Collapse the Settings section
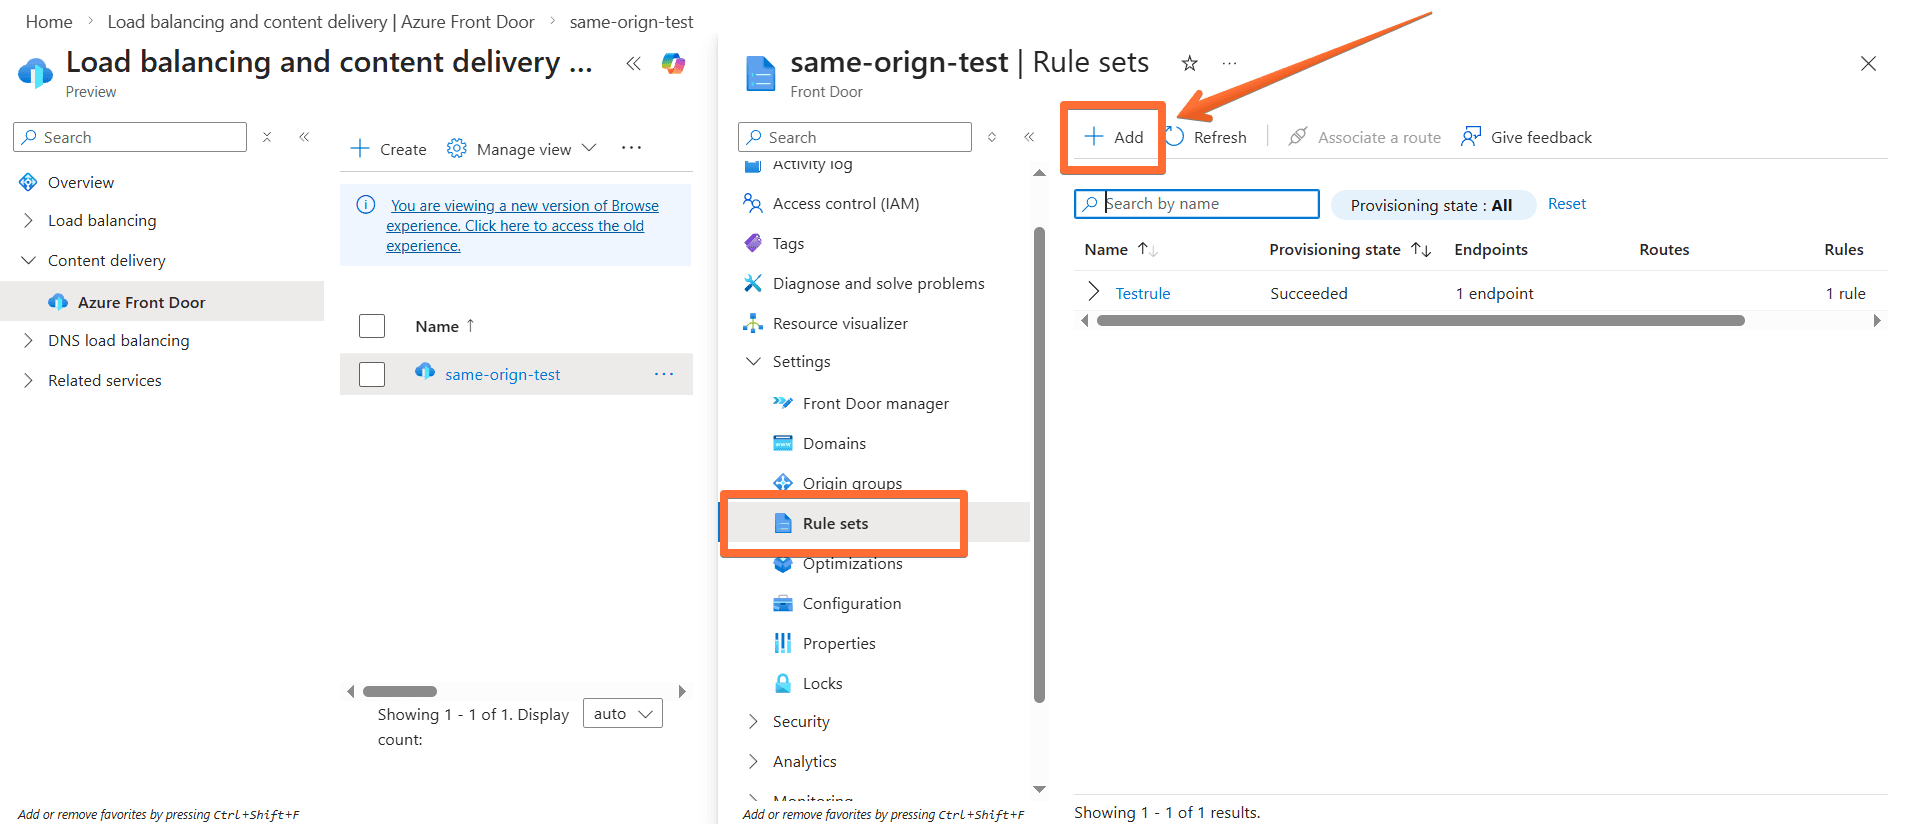This screenshot has height=824, width=1907. [x=753, y=362]
